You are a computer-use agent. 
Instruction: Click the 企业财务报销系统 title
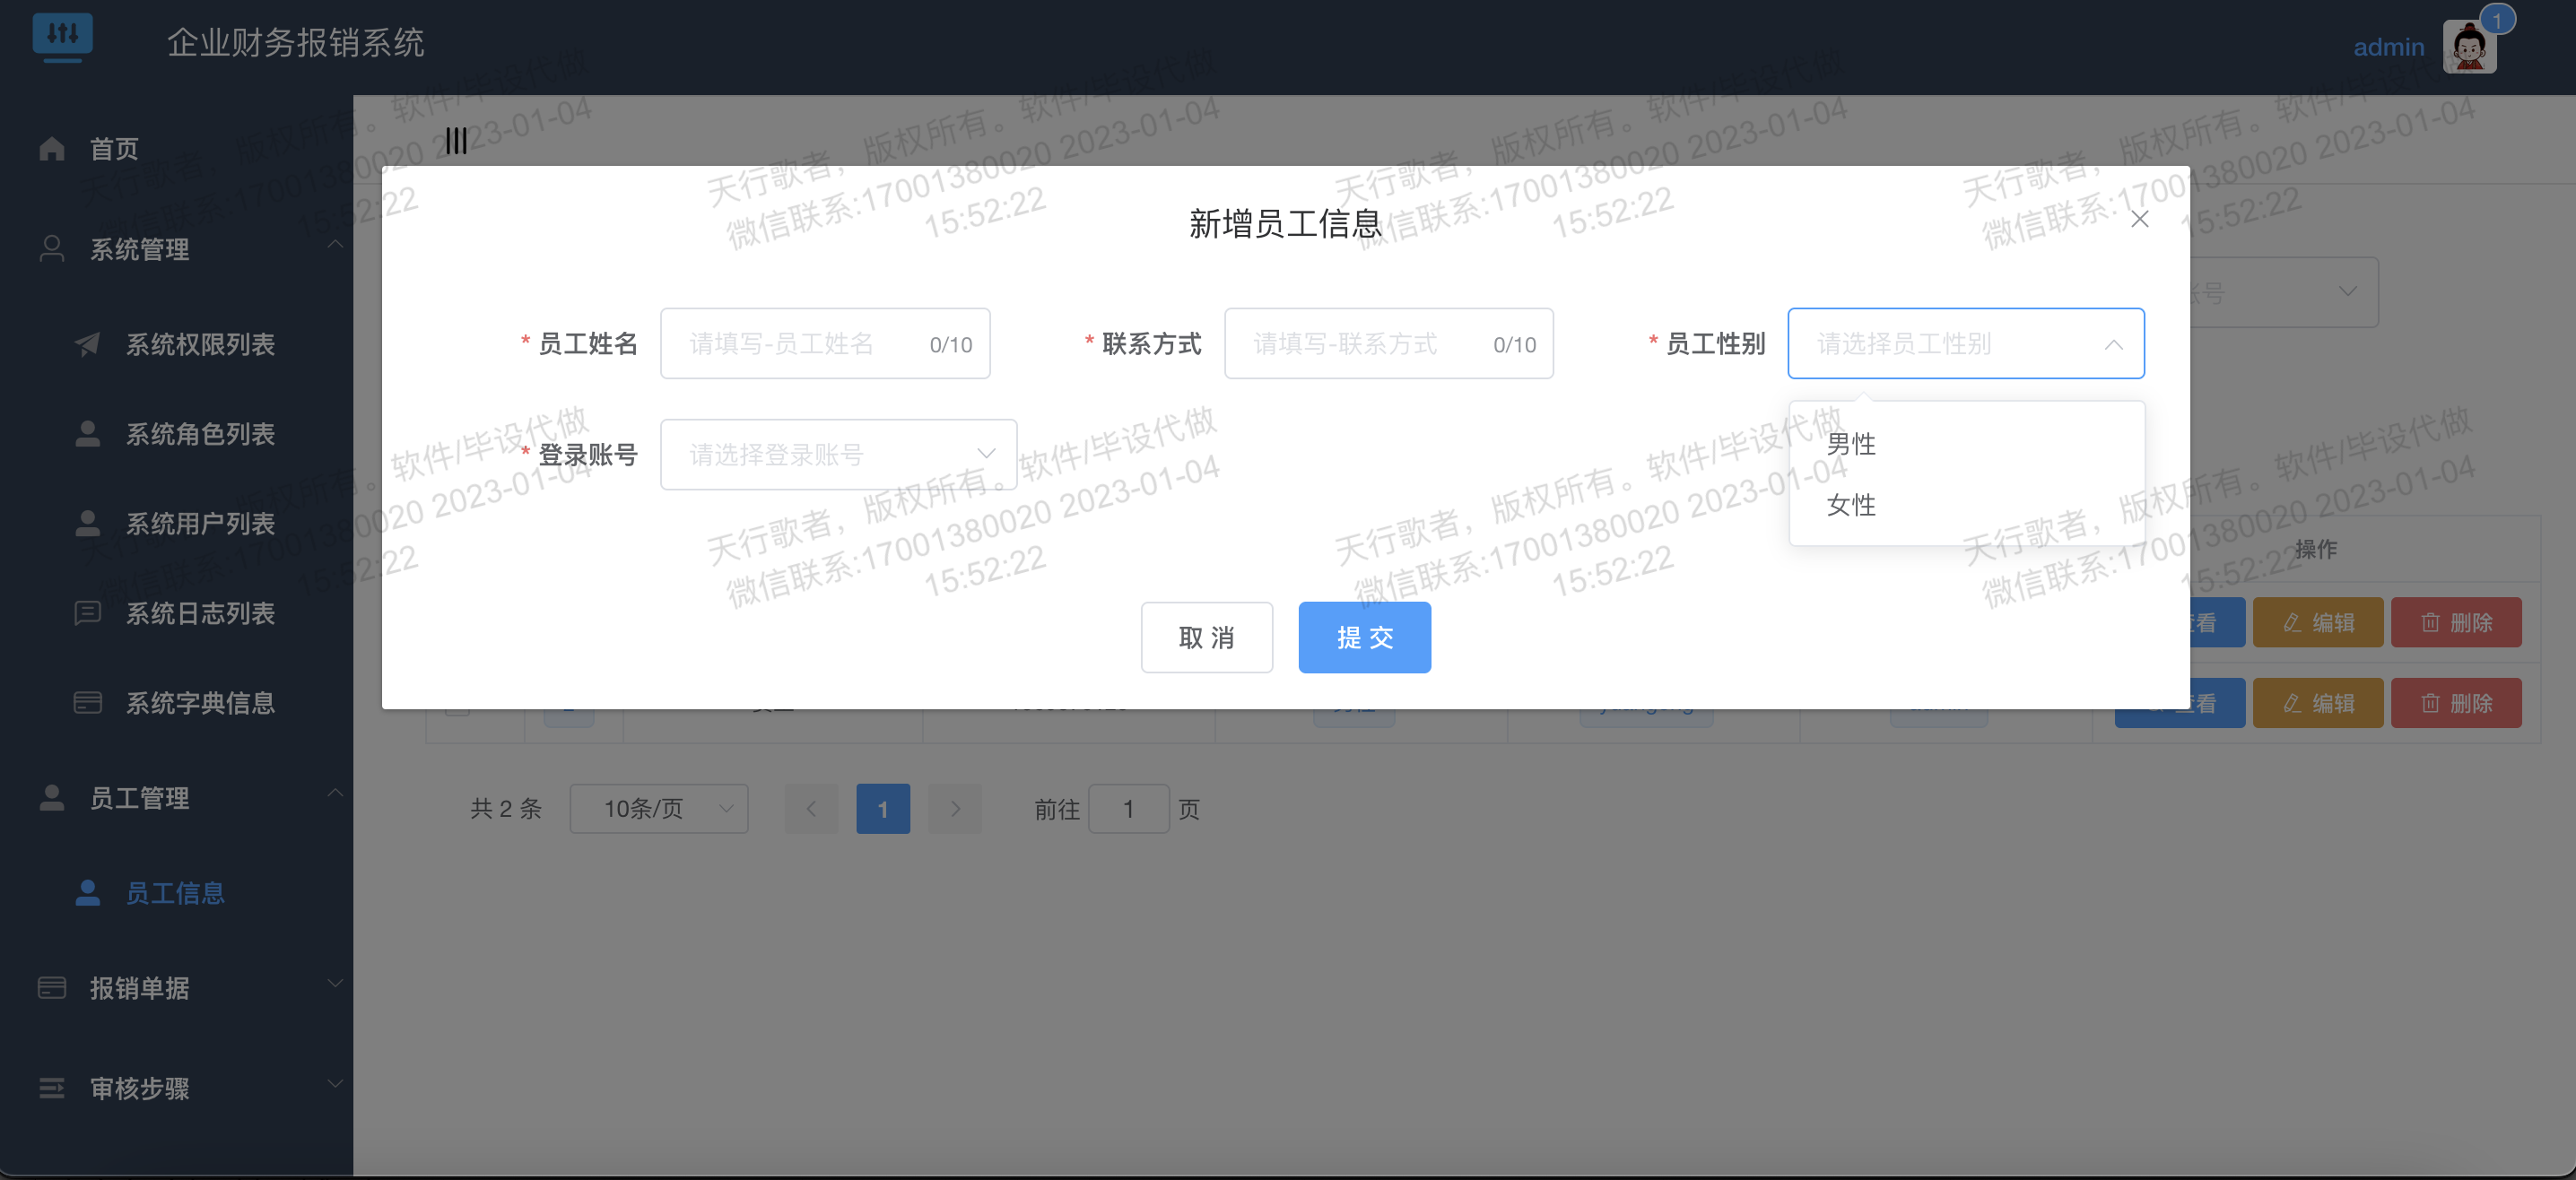coord(296,43)
